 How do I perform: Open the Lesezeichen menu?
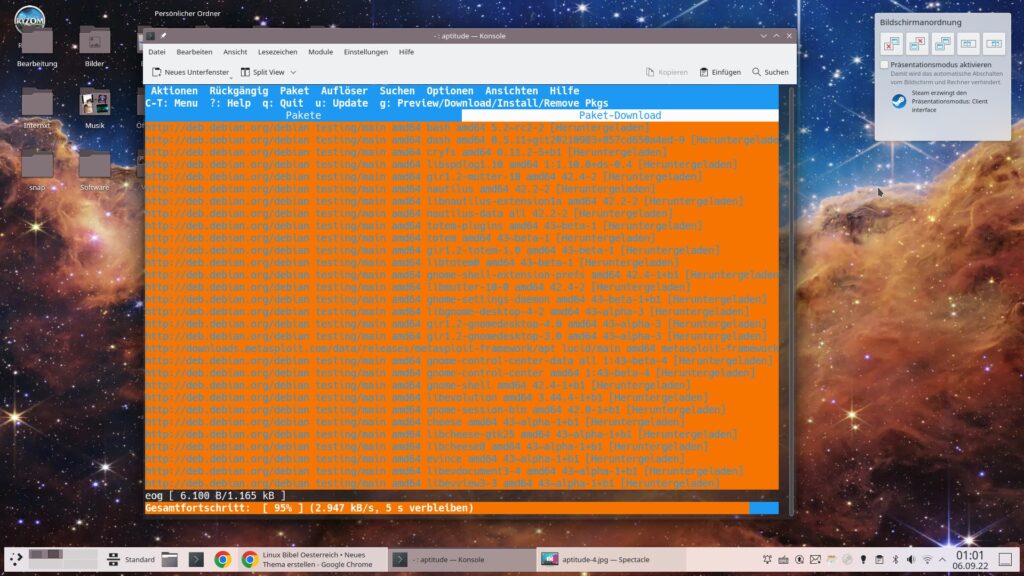click(x=278, y=52)
